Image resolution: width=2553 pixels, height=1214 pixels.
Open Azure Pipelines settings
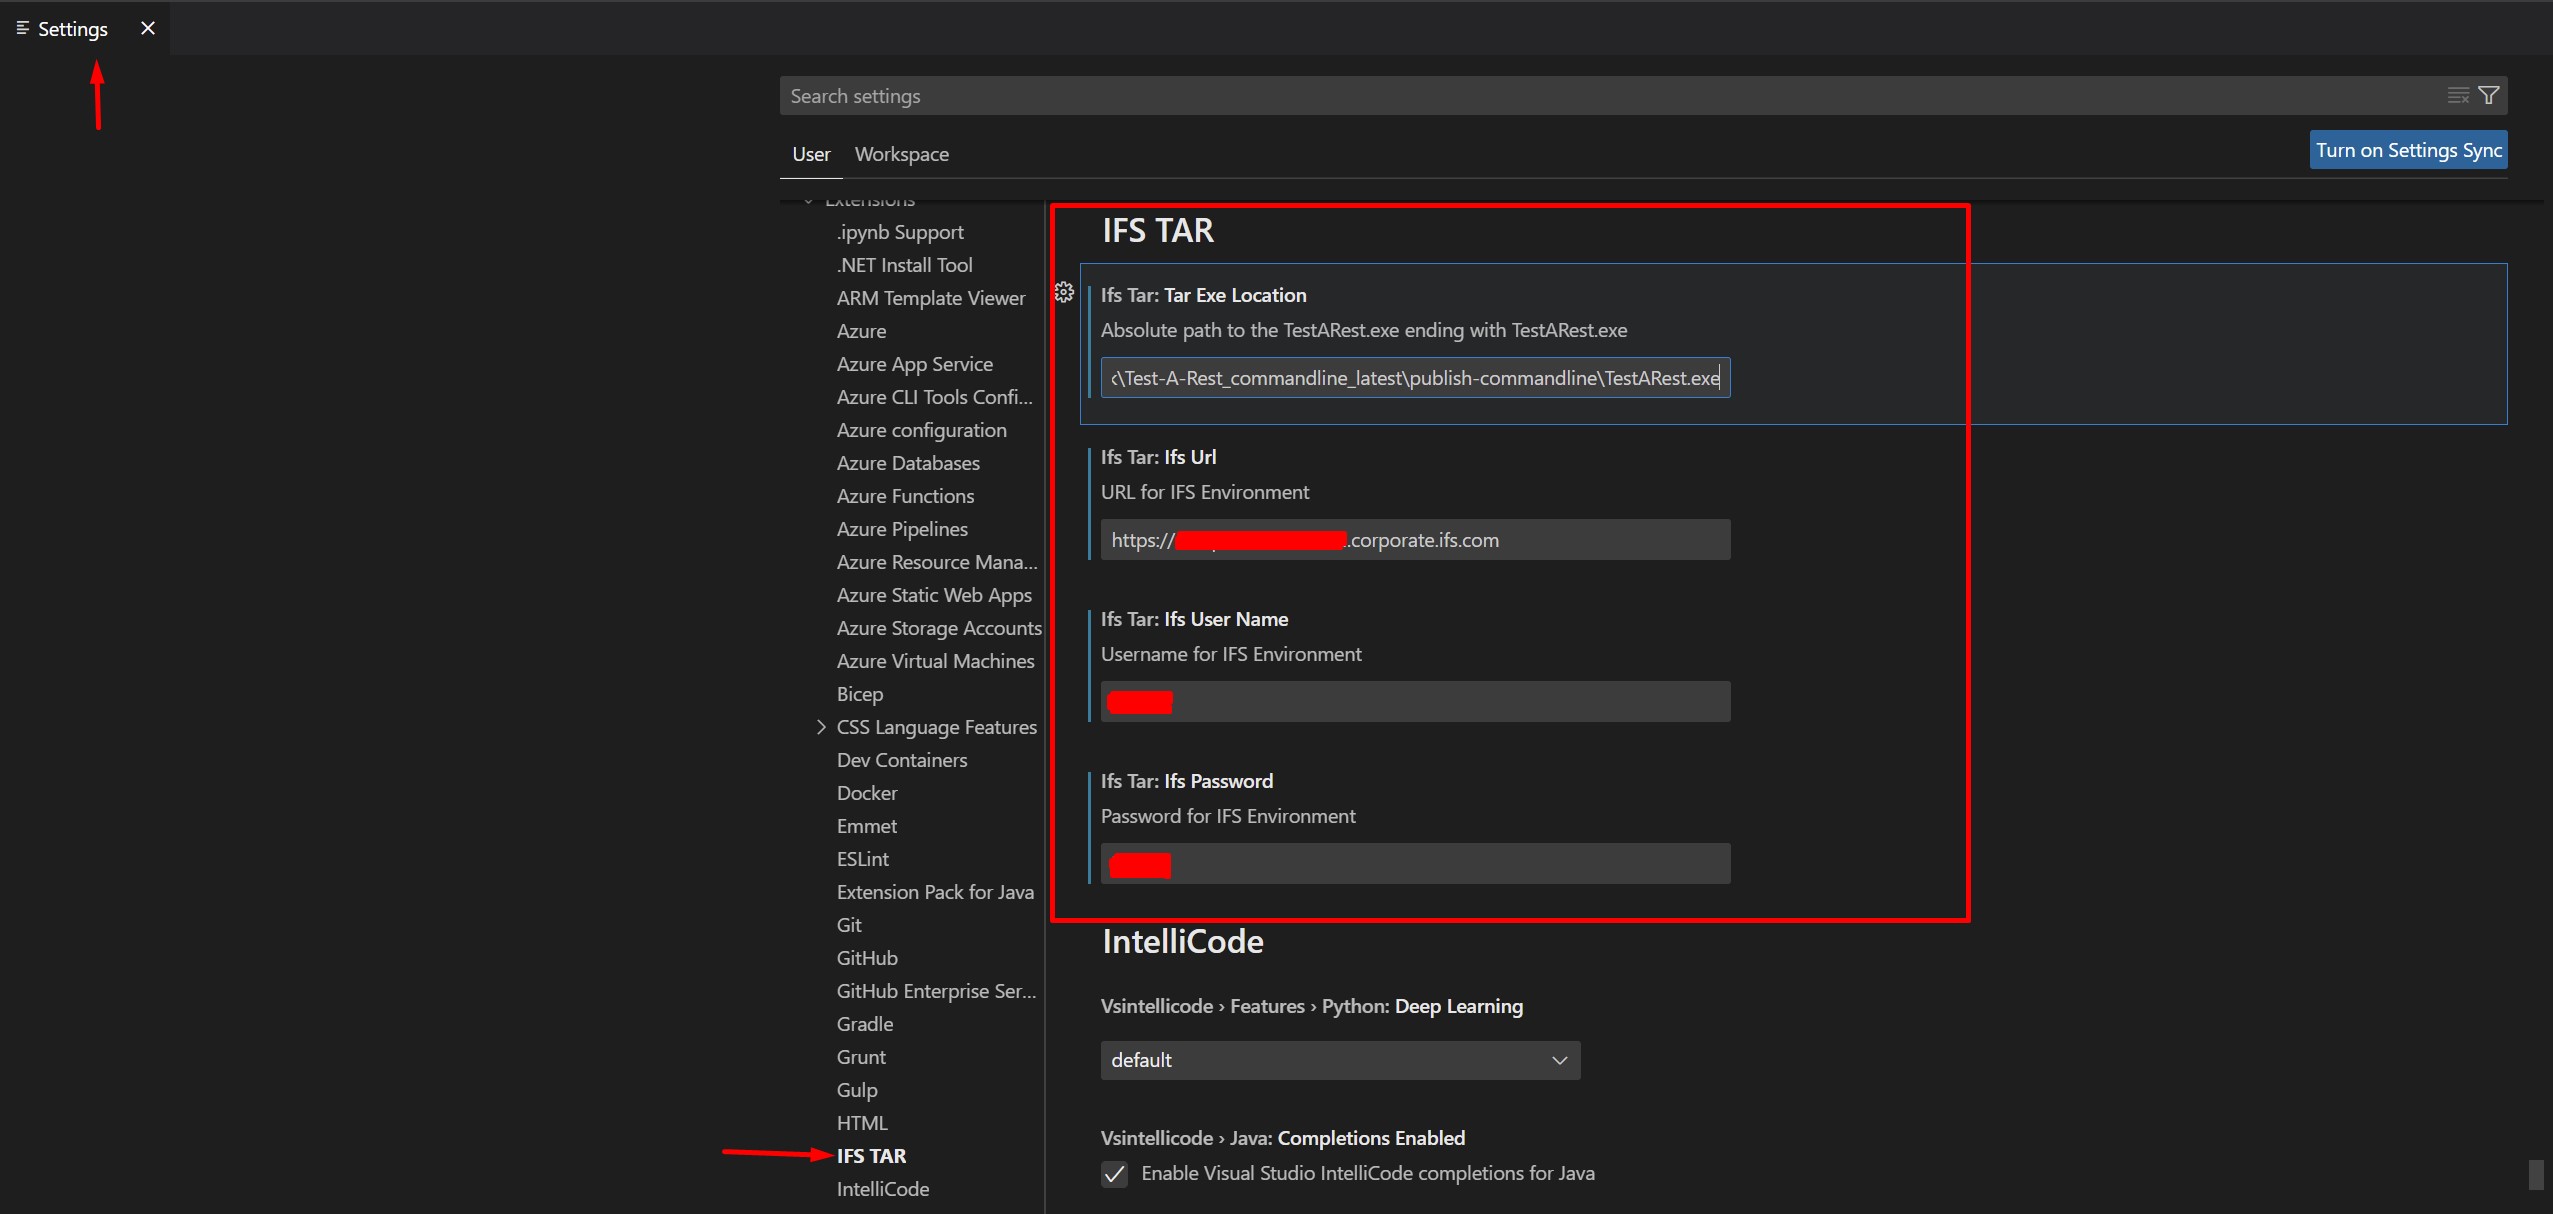tap(902, 529)
